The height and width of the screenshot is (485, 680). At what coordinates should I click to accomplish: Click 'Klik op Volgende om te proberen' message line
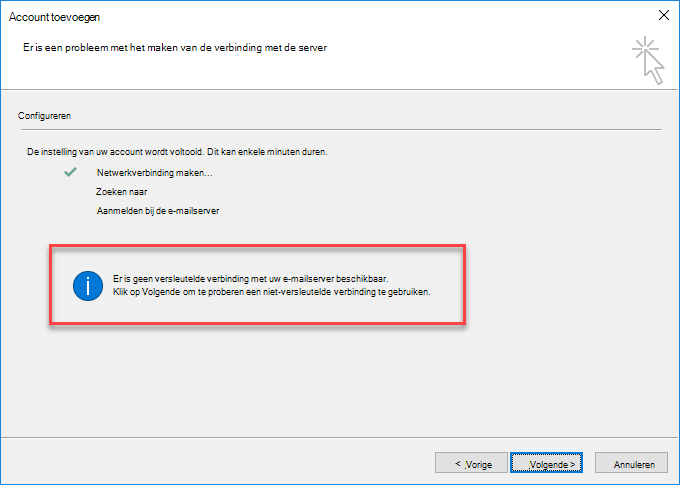pos(271,292)
